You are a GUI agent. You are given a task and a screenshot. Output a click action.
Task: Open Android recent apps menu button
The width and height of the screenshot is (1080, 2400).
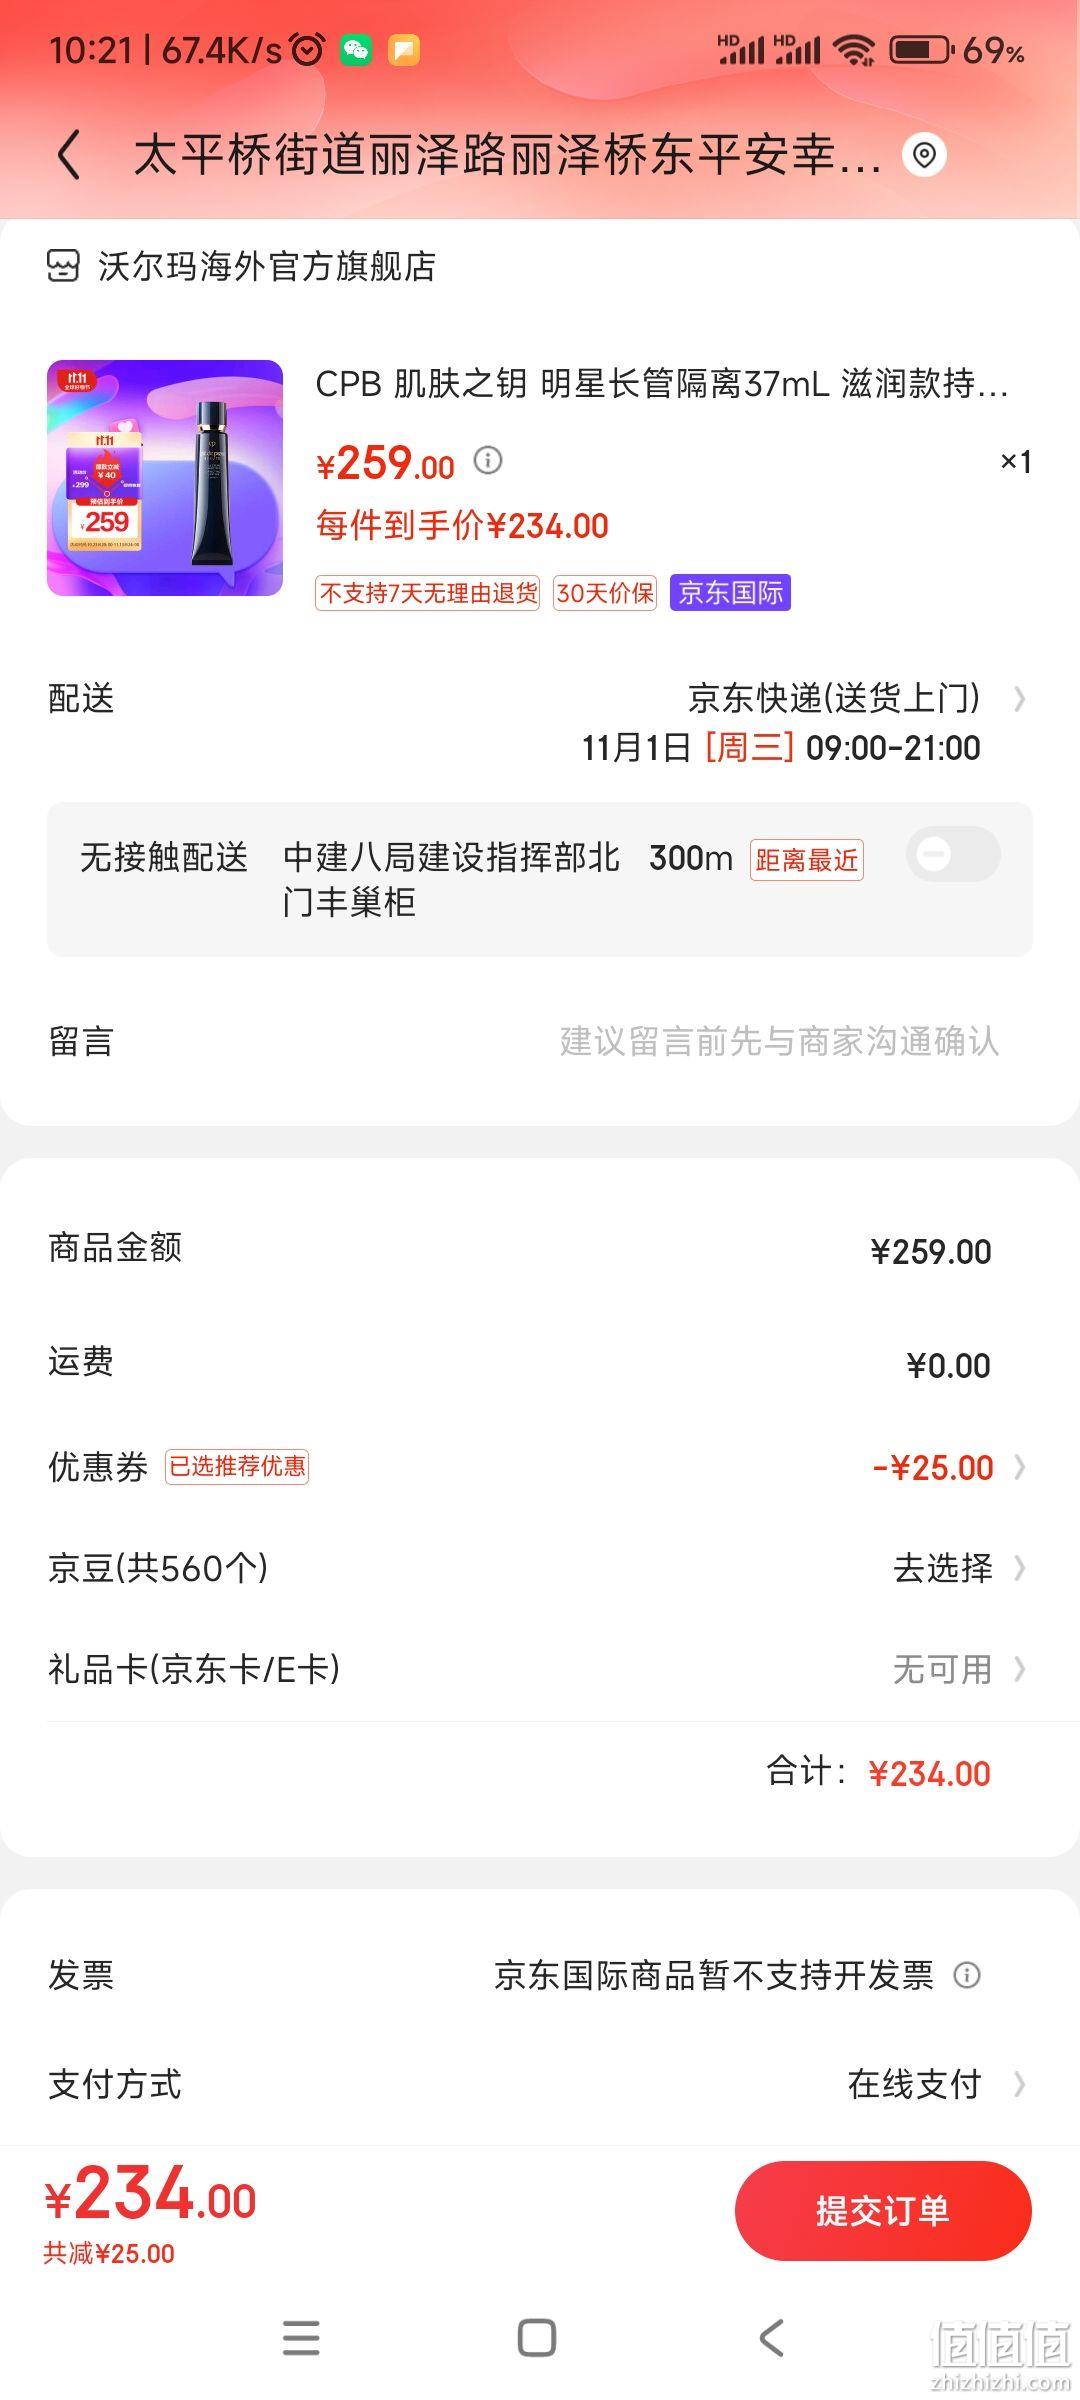click(x=301, y=2337)
